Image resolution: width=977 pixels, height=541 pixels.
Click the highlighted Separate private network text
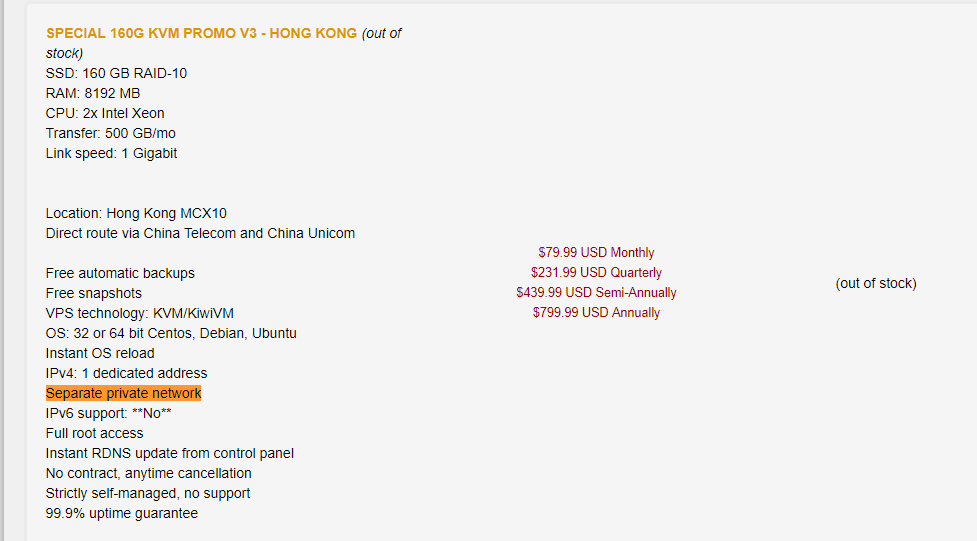[x=123, y=393]
